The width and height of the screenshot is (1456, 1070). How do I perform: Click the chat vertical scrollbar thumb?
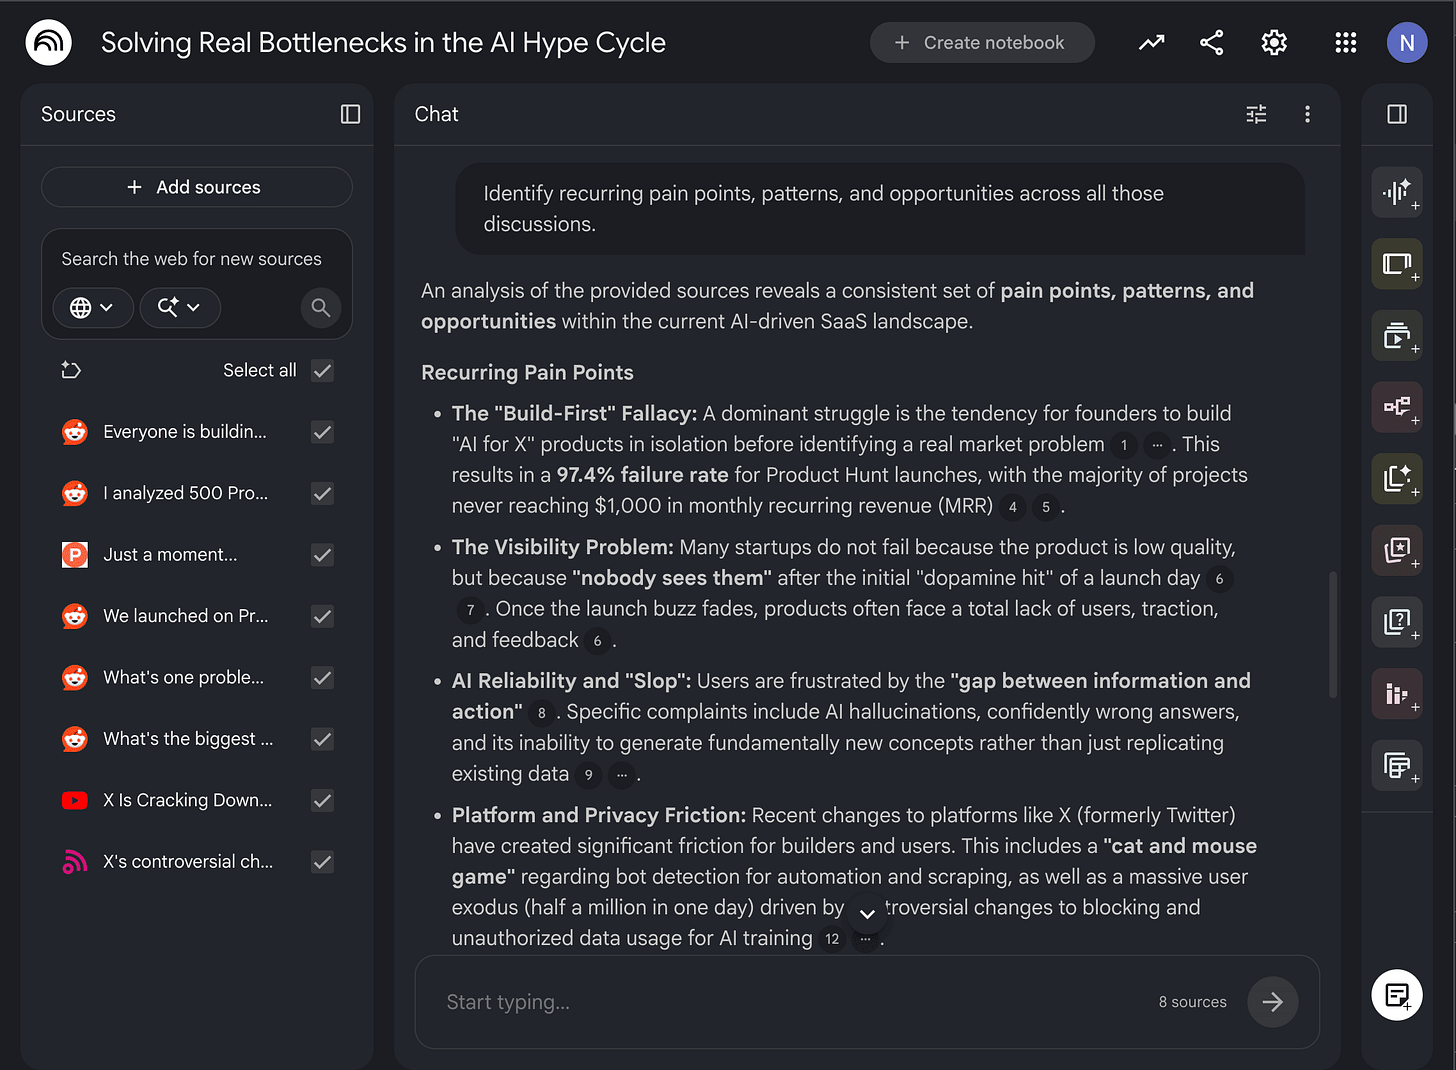coord(1333,634)
